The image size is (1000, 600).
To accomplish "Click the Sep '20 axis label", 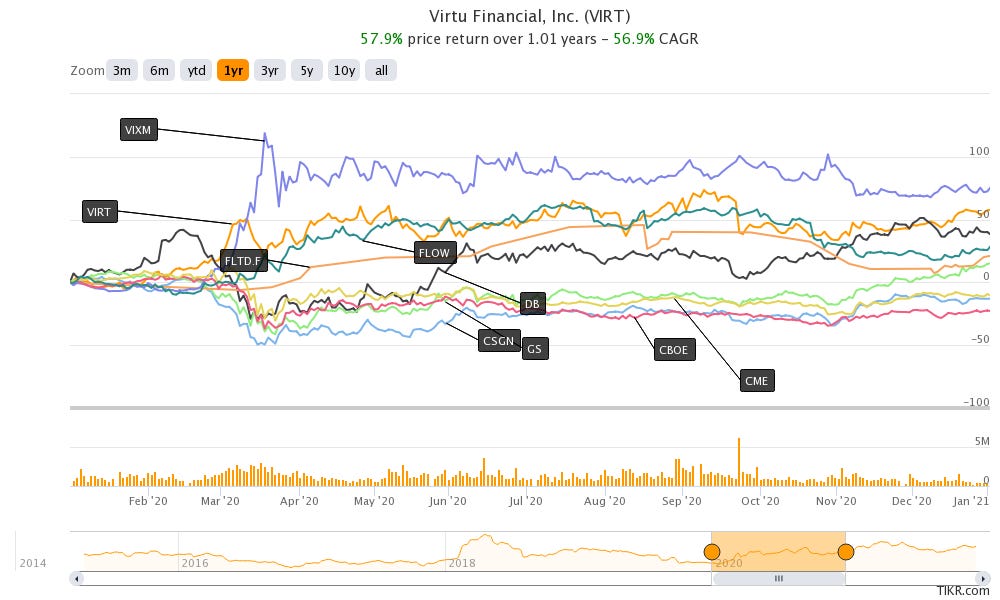I will point(682,501).
